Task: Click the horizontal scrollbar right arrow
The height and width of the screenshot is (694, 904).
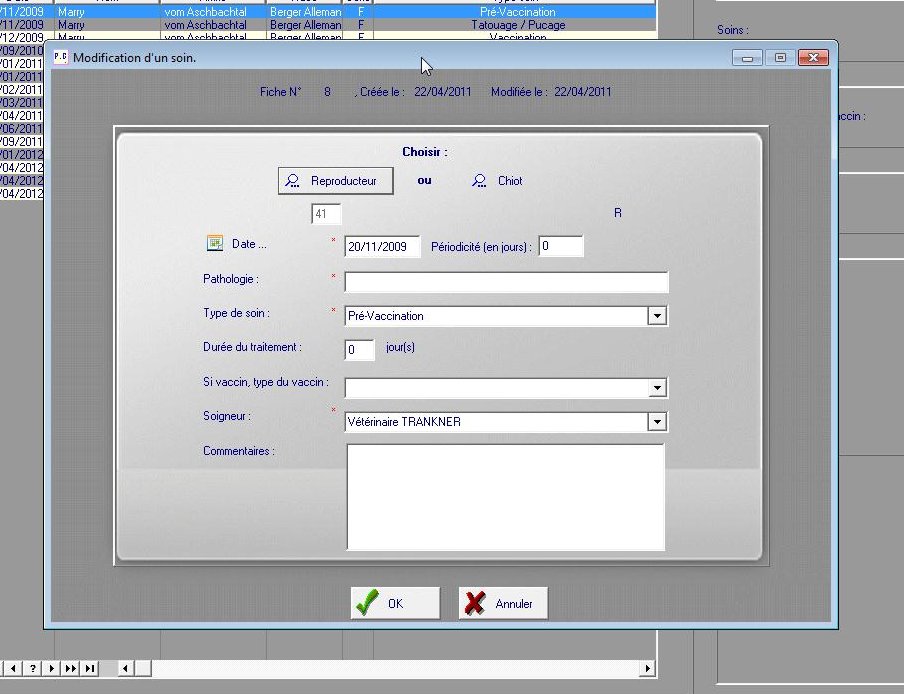Action: [647, 668]
